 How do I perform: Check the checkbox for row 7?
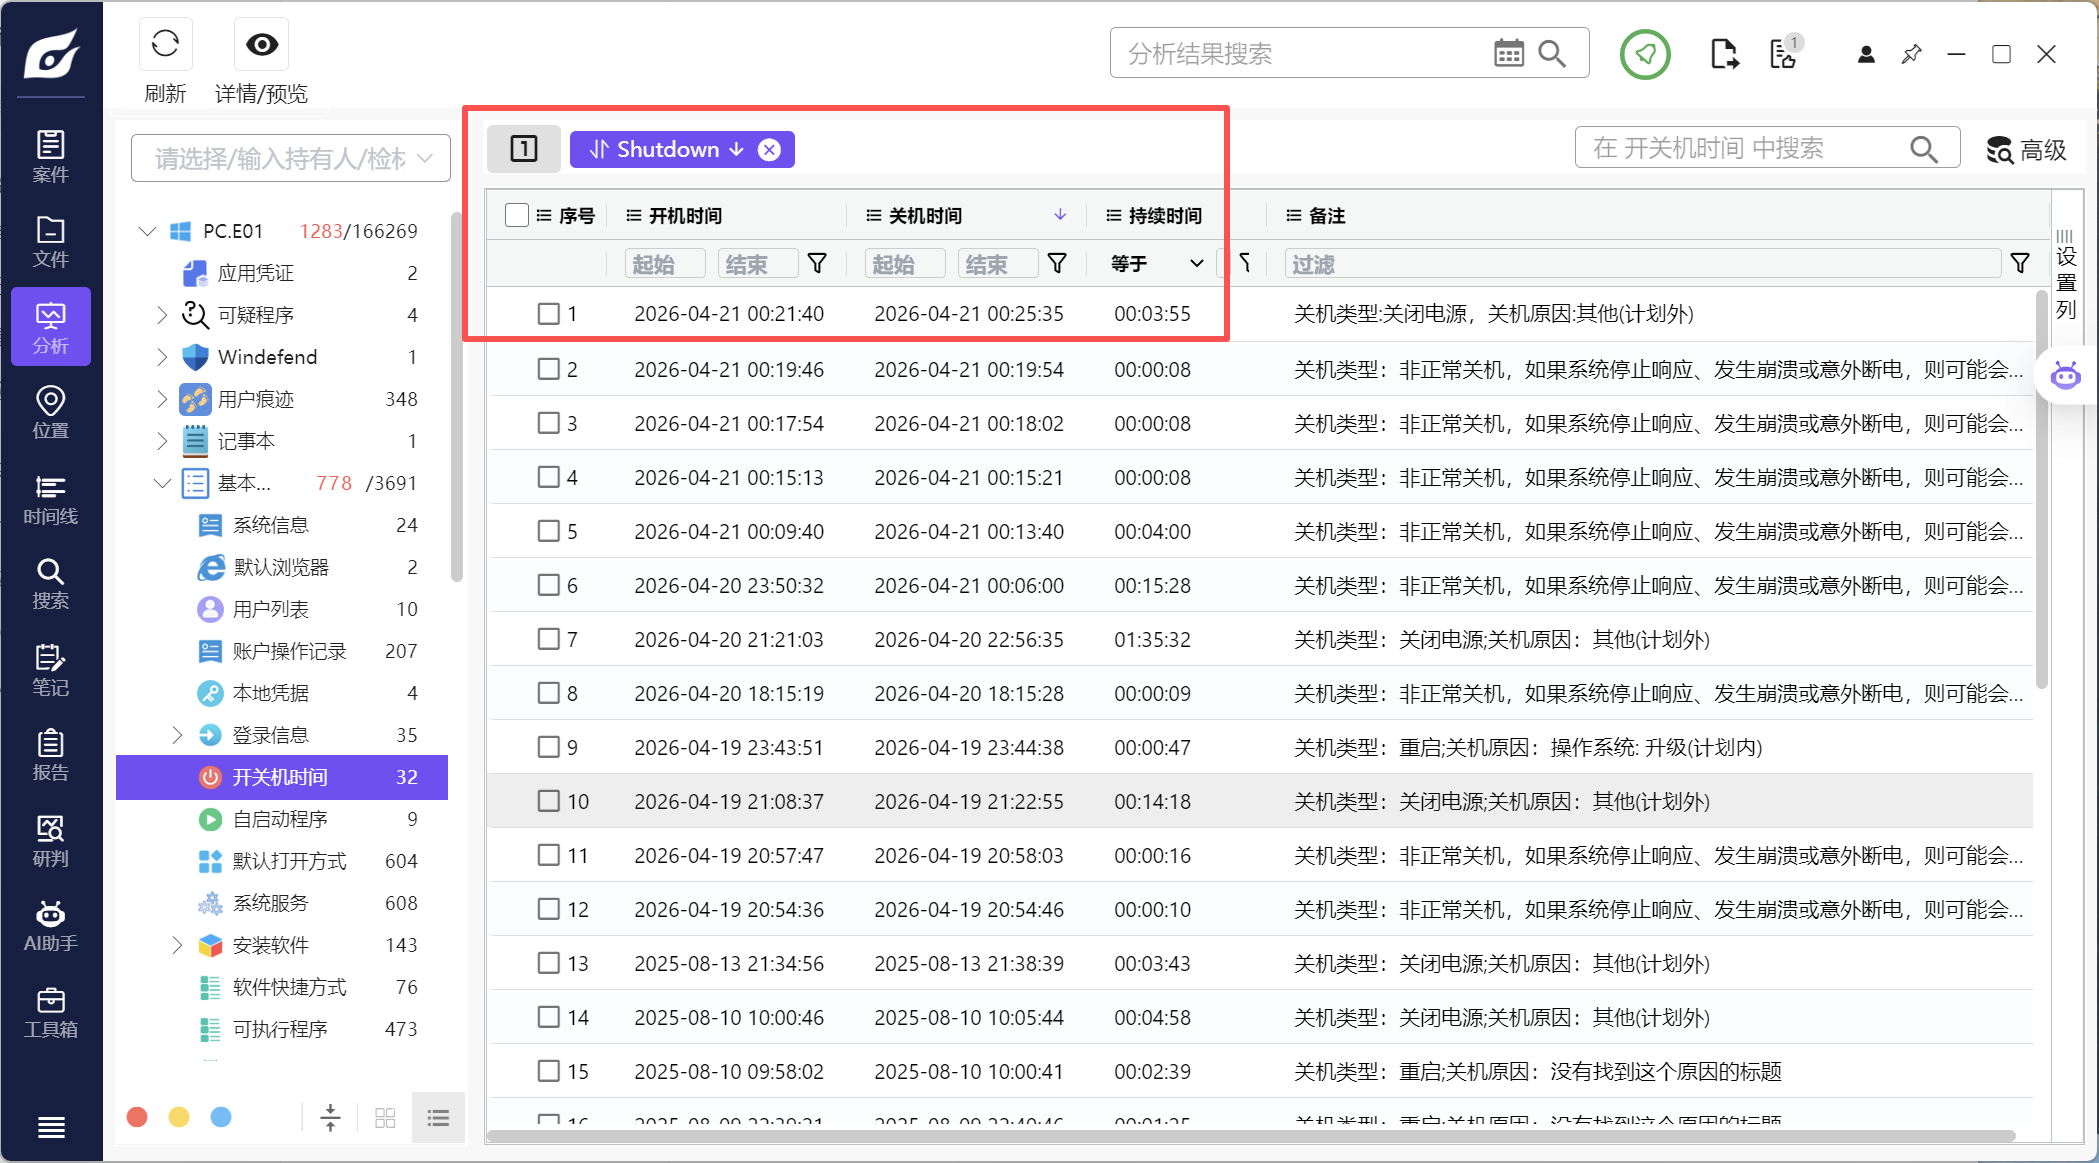tap(548, 639)
